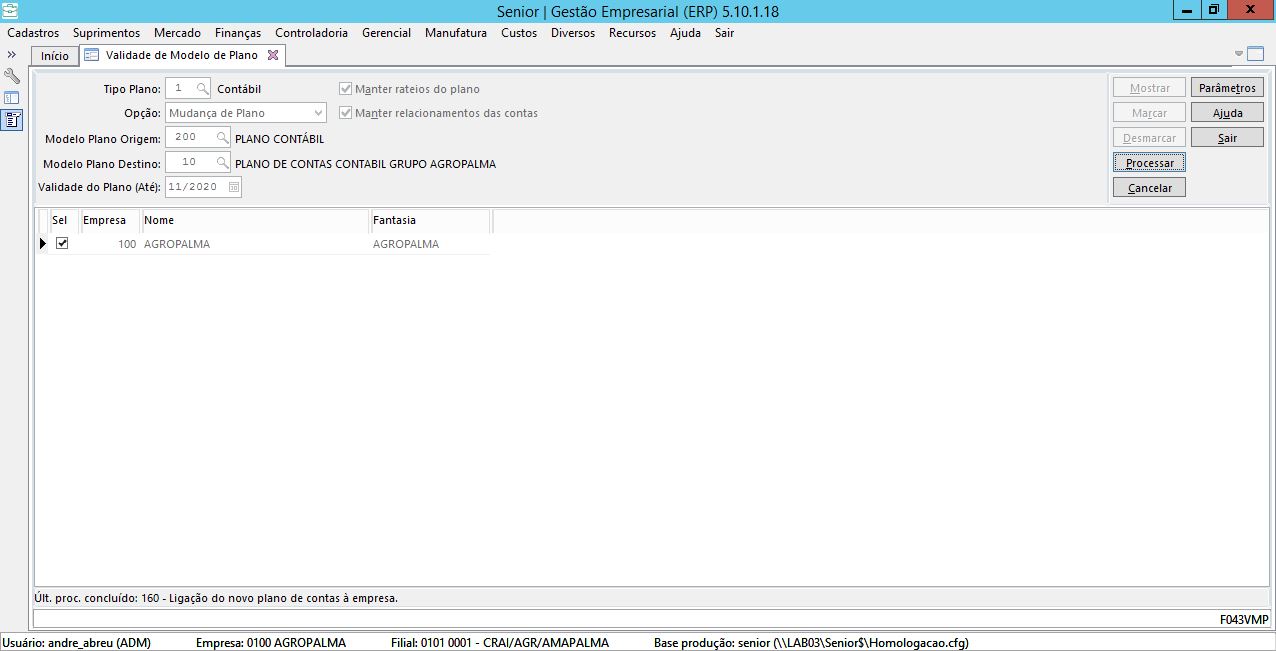Open lookup for Modelo Plano Origem
This screenshot has width=1276, height=651.
pyautogui.click(x=222, y=138)
